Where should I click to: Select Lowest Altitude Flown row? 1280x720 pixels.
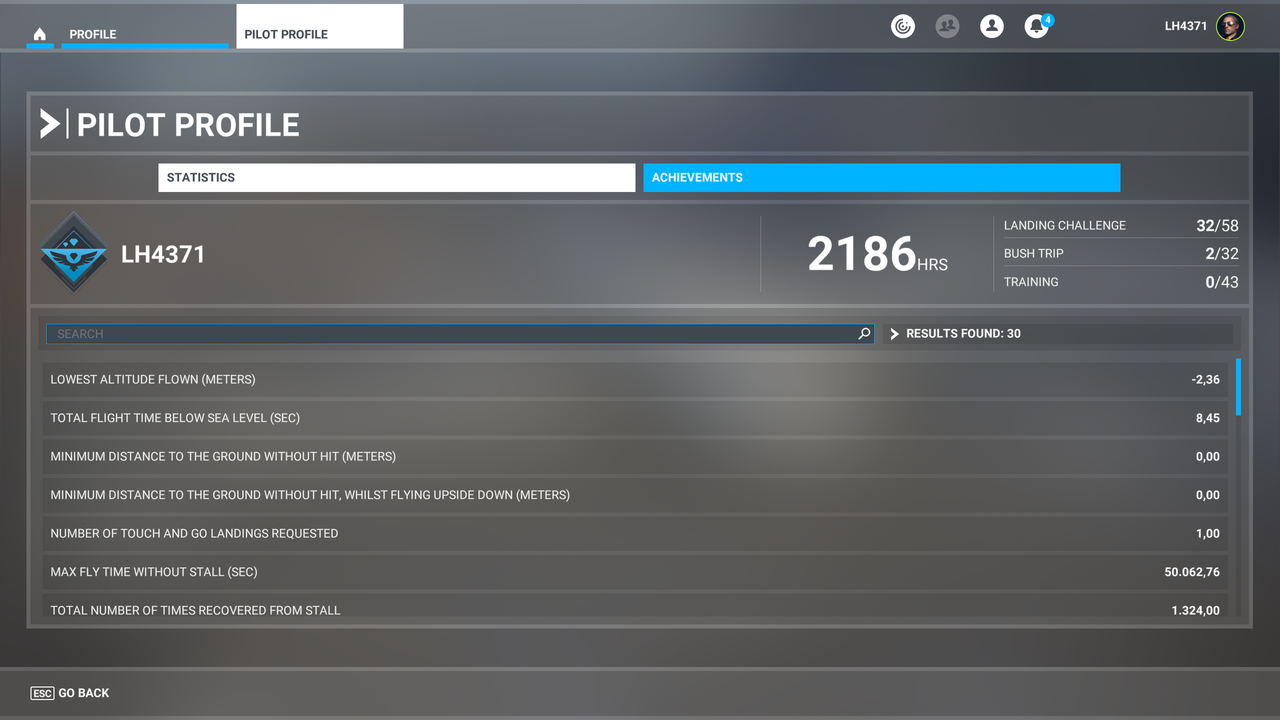[x=635, y=380]
